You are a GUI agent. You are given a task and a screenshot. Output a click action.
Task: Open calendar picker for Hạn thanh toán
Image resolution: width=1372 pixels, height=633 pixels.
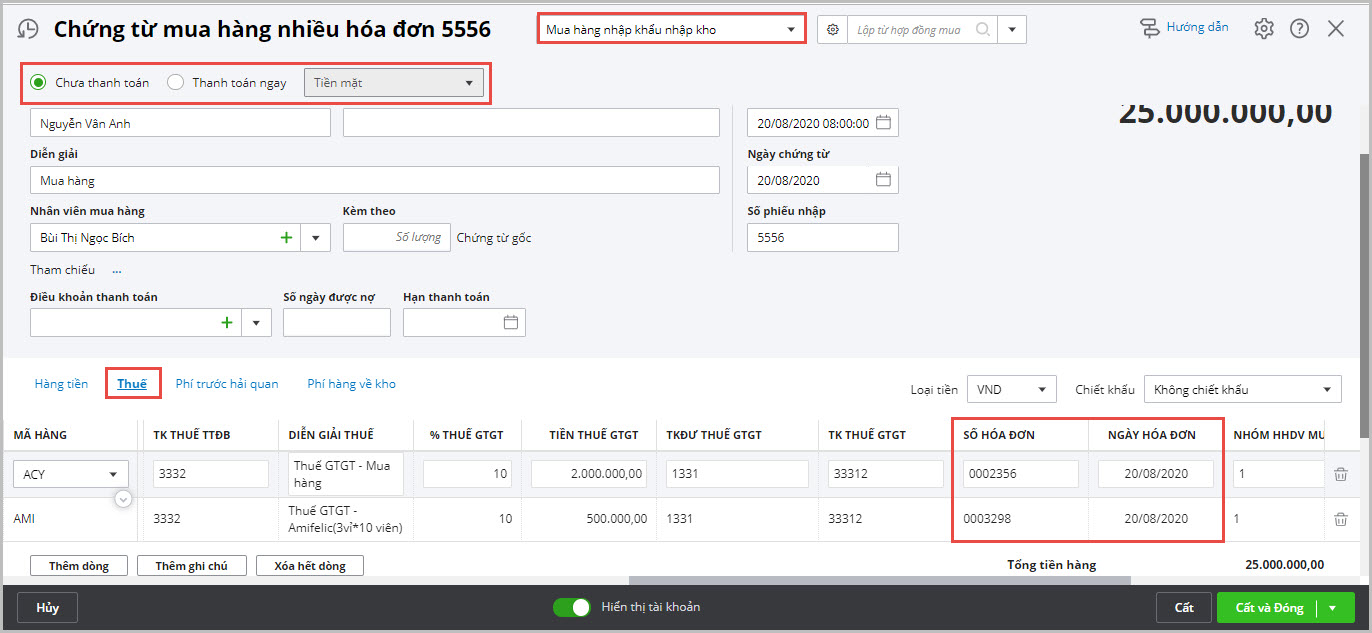[x=511, y=323]
